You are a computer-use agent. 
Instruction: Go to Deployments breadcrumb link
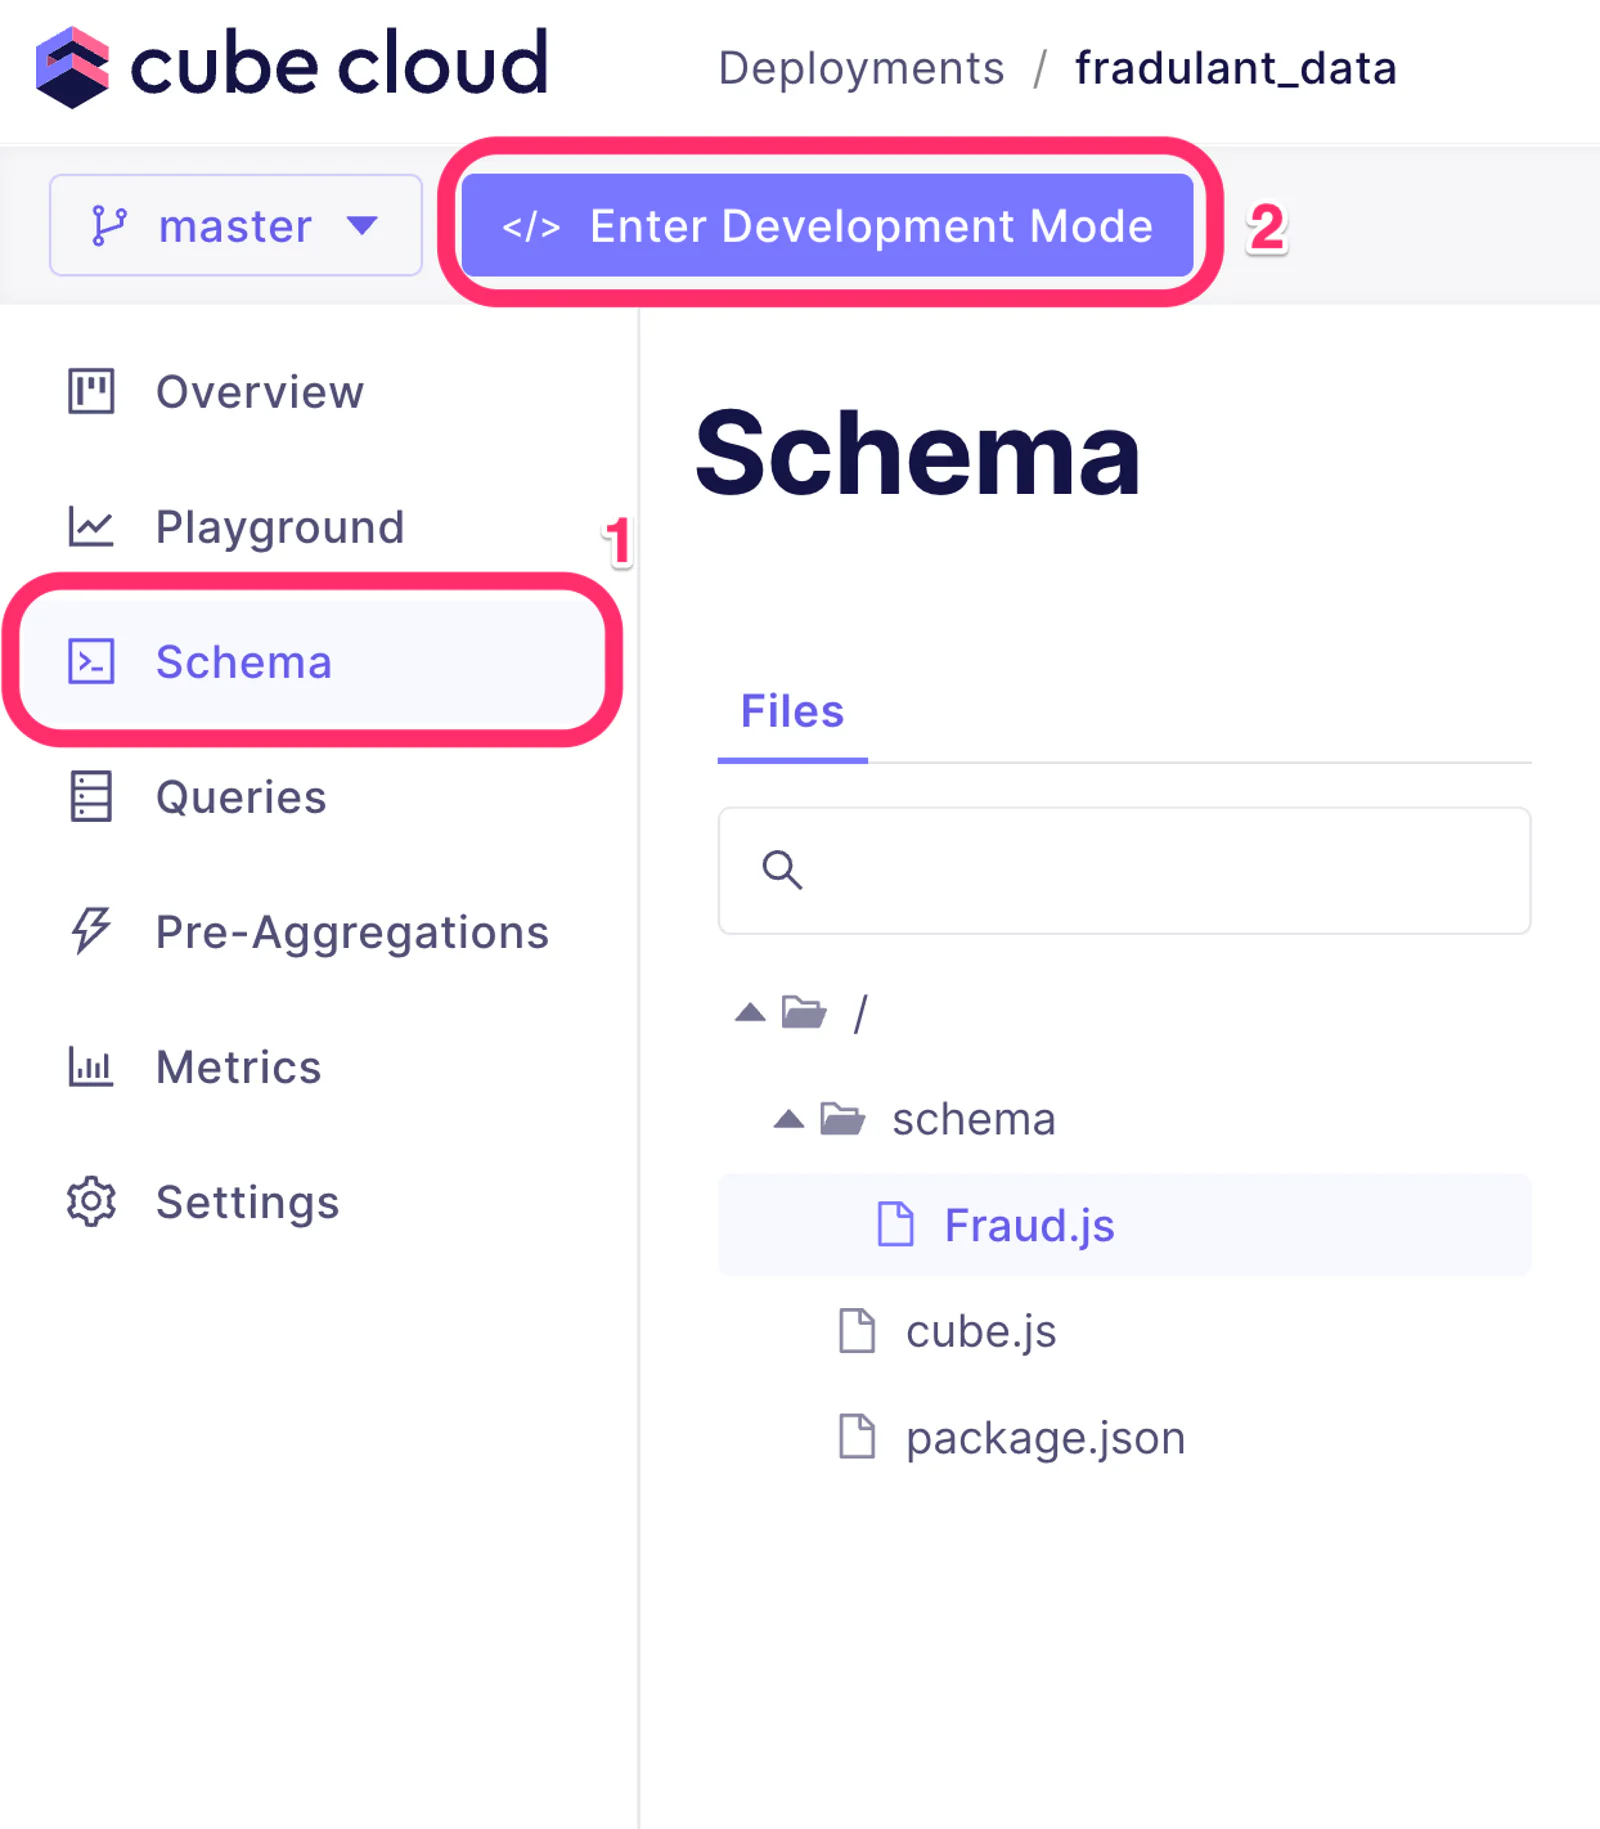pos(861,68)
